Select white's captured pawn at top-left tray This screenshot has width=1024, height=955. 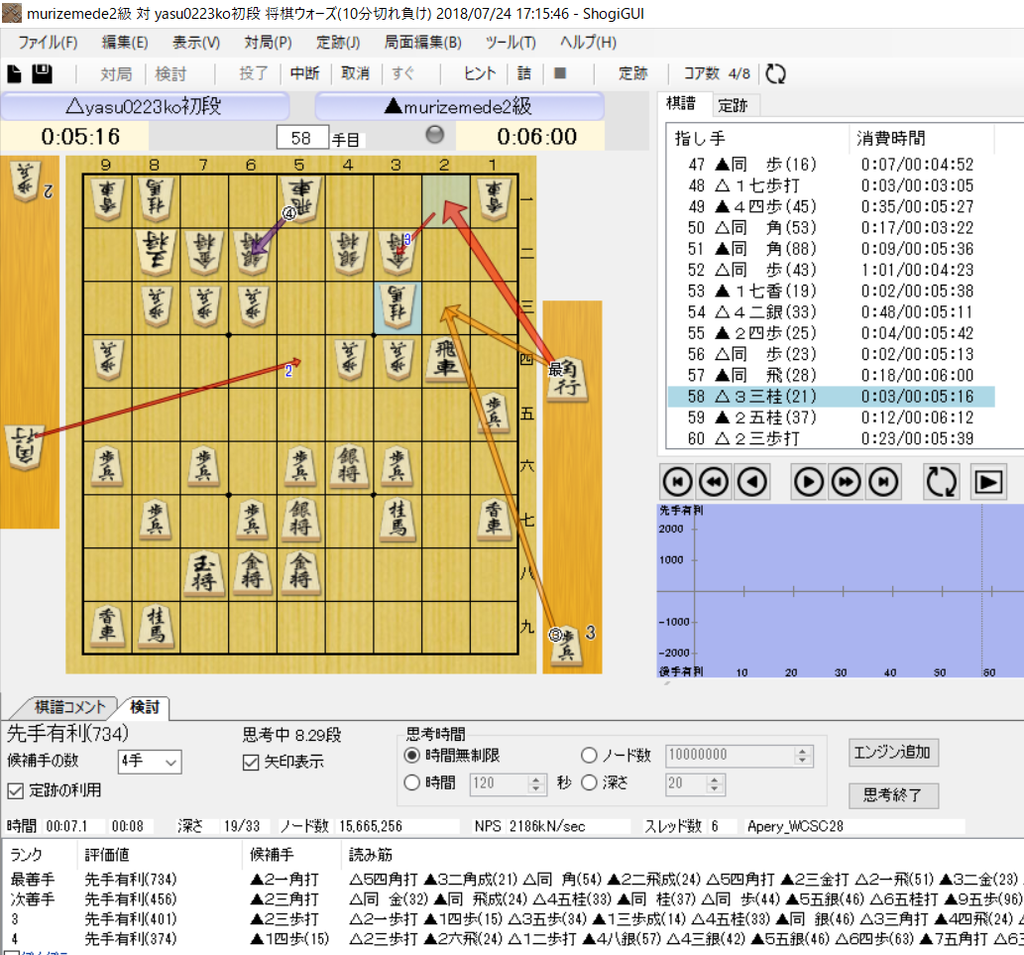[x=25, y=180]
